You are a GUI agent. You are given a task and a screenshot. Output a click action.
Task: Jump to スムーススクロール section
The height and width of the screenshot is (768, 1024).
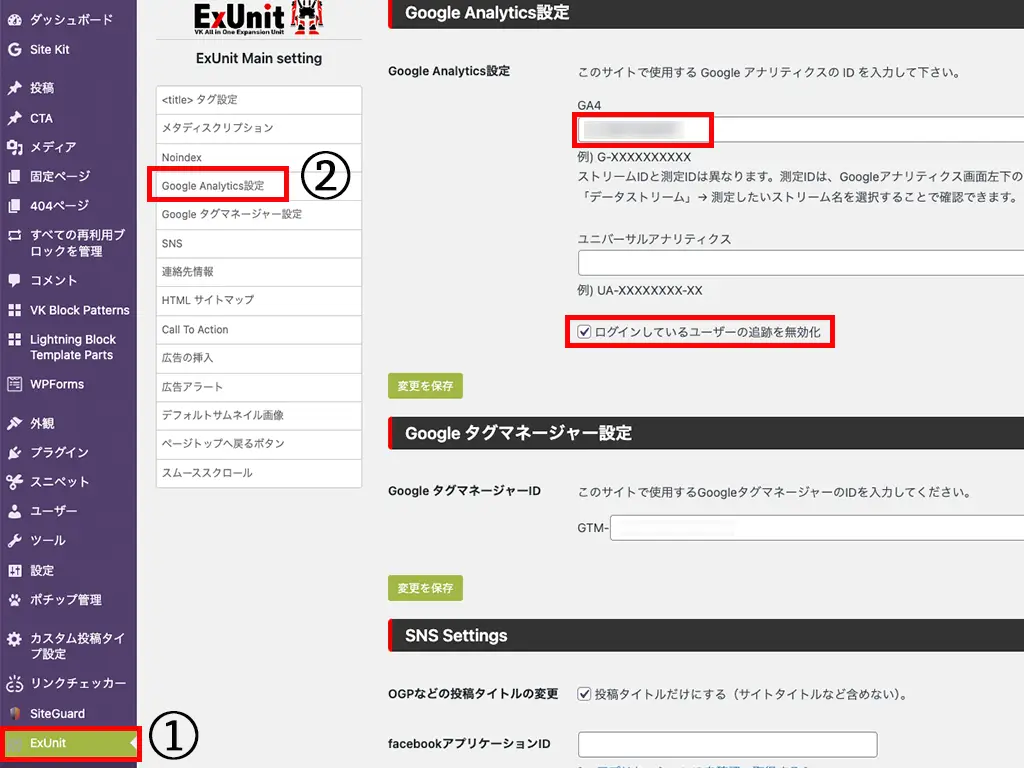click(x=259, y=473)
